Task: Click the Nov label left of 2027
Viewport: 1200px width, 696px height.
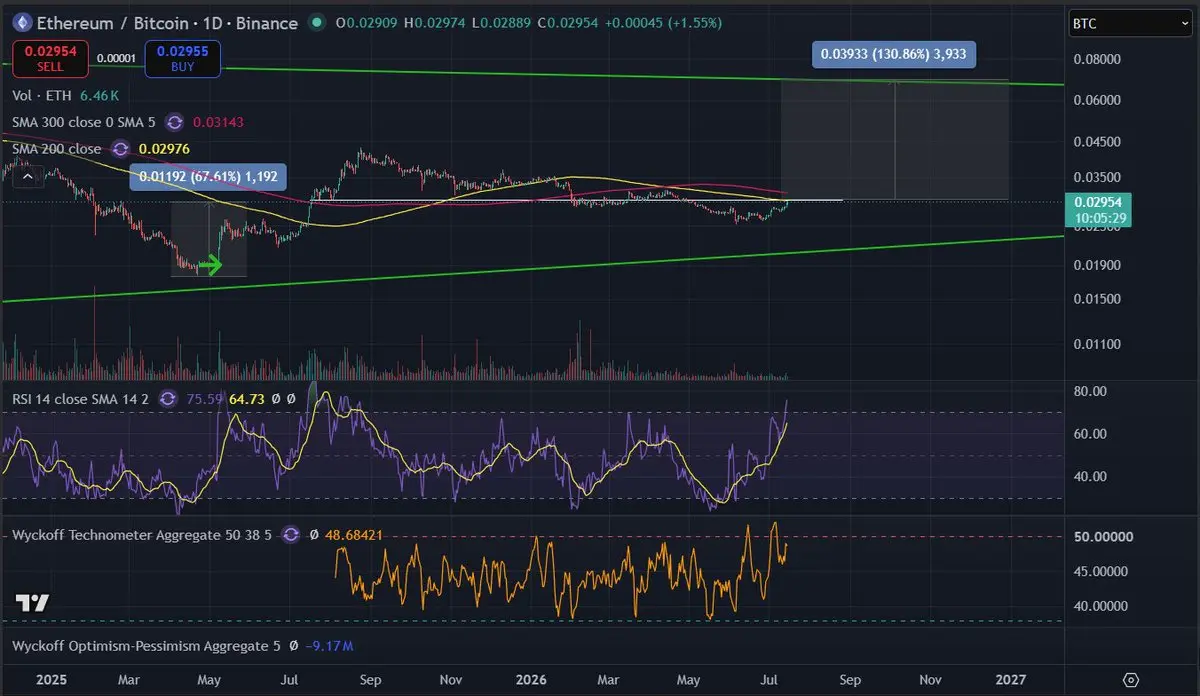Action: (929, 678)
